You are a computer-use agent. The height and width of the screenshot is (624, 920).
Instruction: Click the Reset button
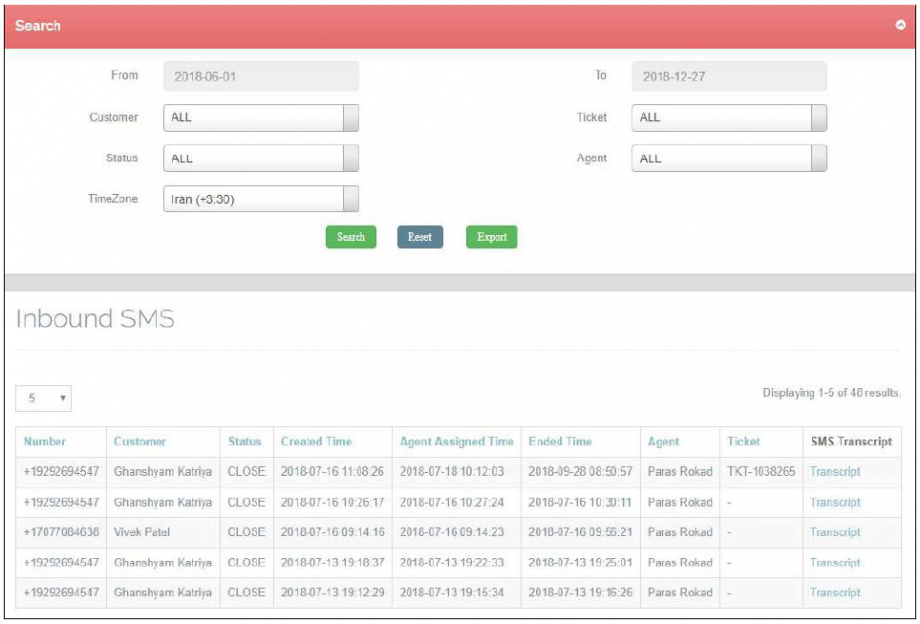420,237
